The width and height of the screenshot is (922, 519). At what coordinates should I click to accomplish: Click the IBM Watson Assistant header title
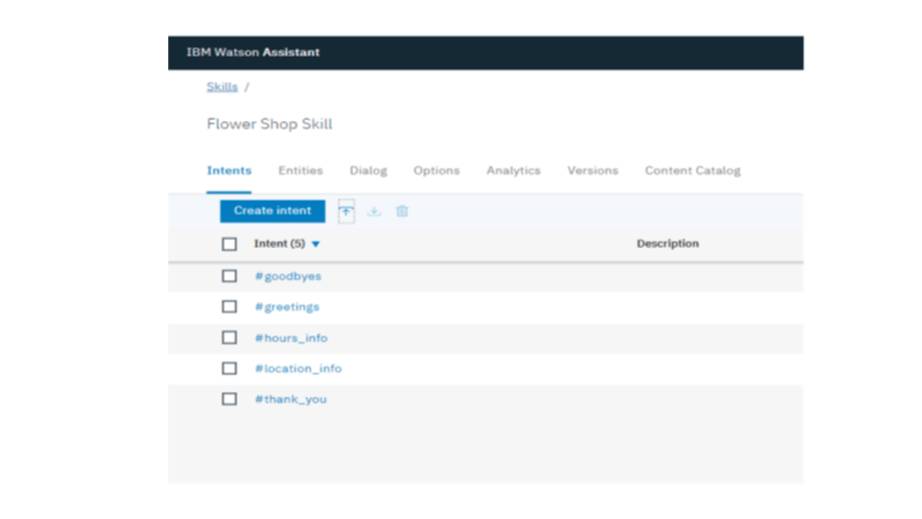coord(253,53)
